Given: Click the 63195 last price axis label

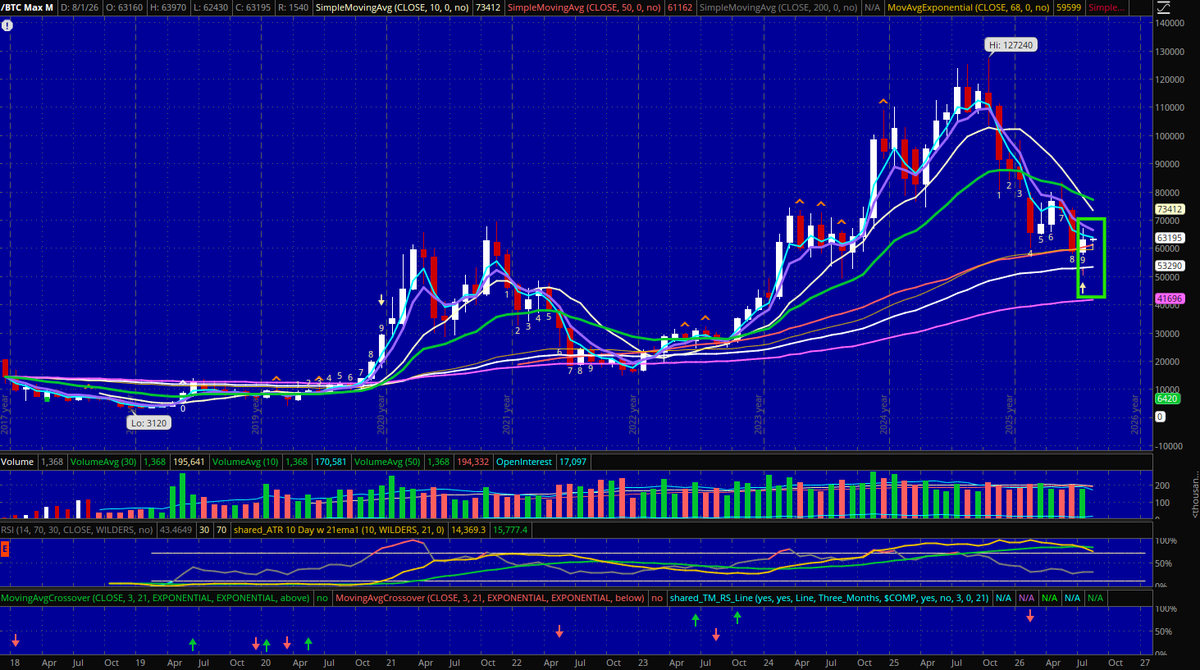Looking at the screenshot, I should (1169, 238).
